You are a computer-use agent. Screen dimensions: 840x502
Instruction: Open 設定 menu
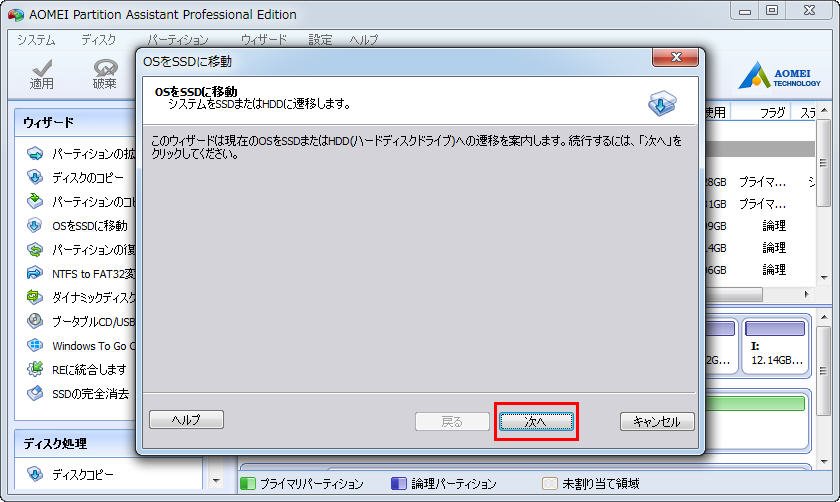(320, 40)
